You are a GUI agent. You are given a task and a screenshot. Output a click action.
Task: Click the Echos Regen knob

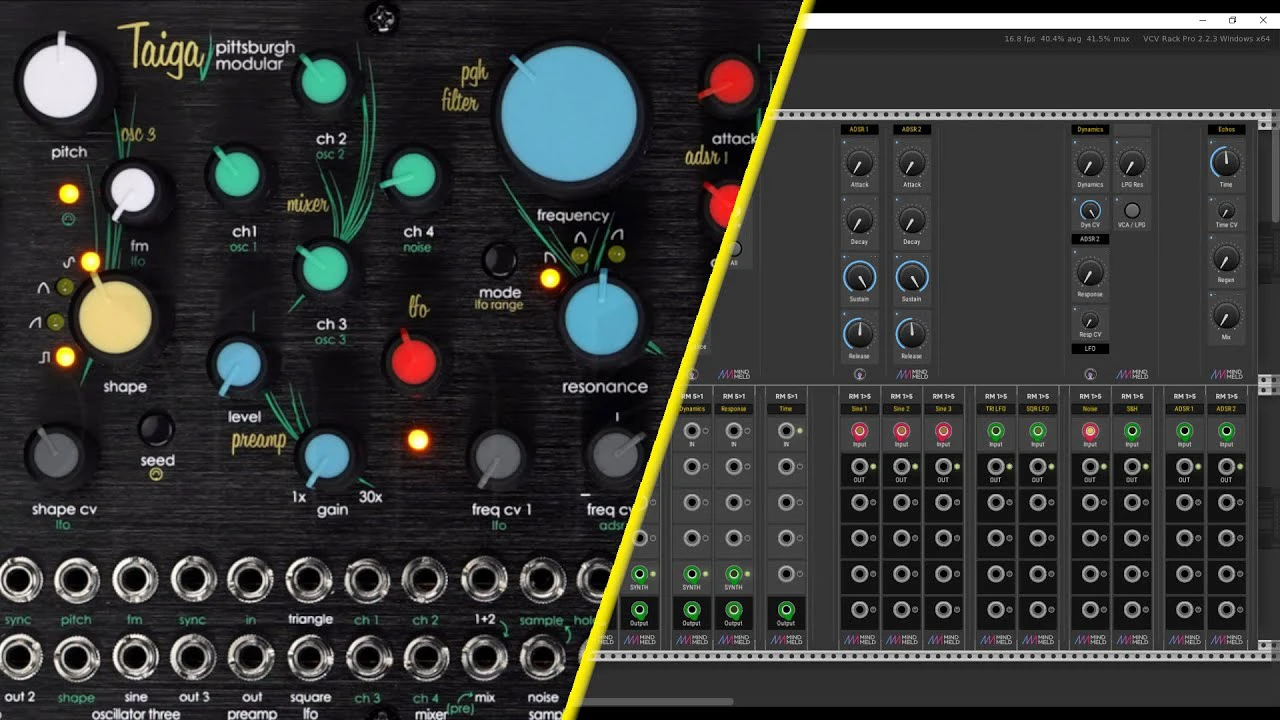point(1226,259)
